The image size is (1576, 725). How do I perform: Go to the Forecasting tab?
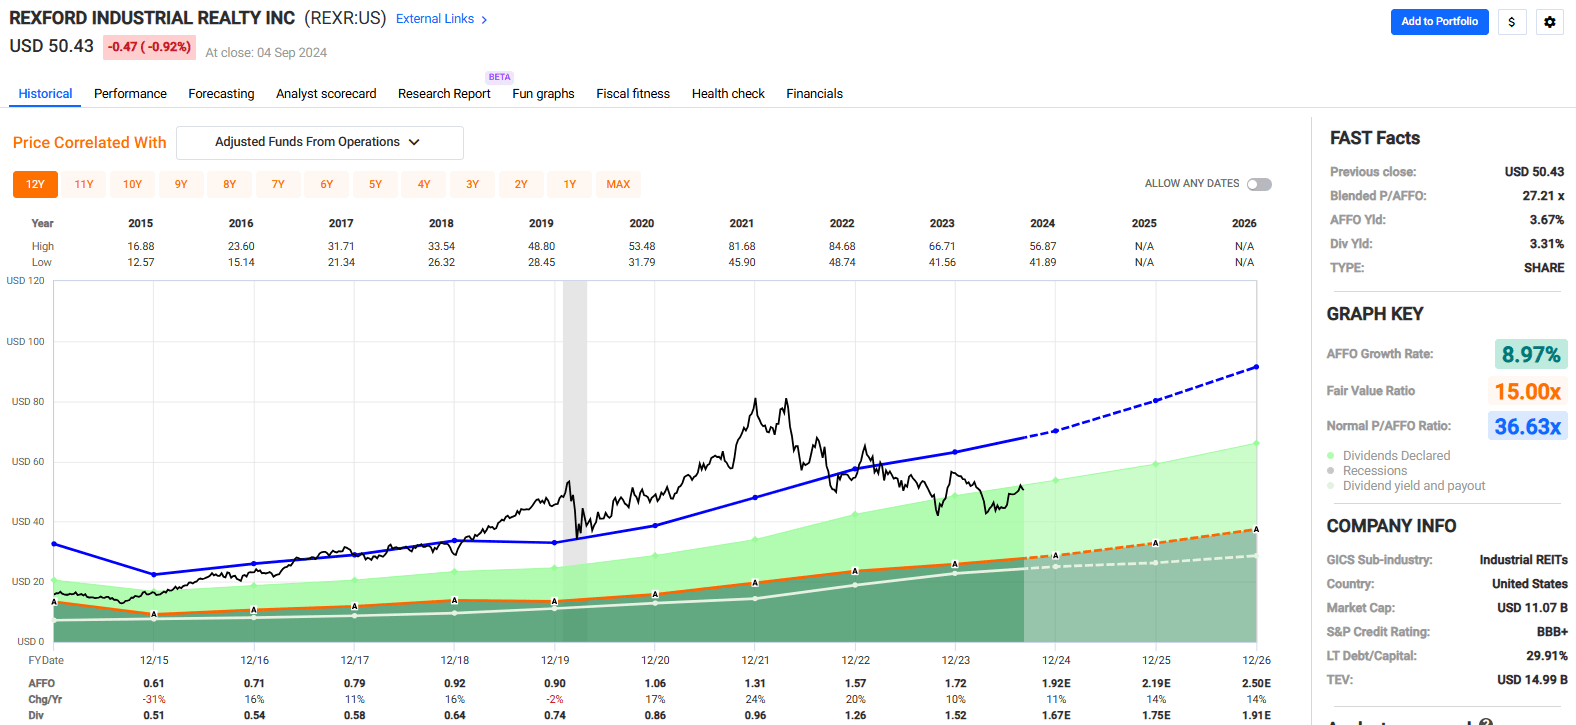pyautogui.click(x=221, y=94)
